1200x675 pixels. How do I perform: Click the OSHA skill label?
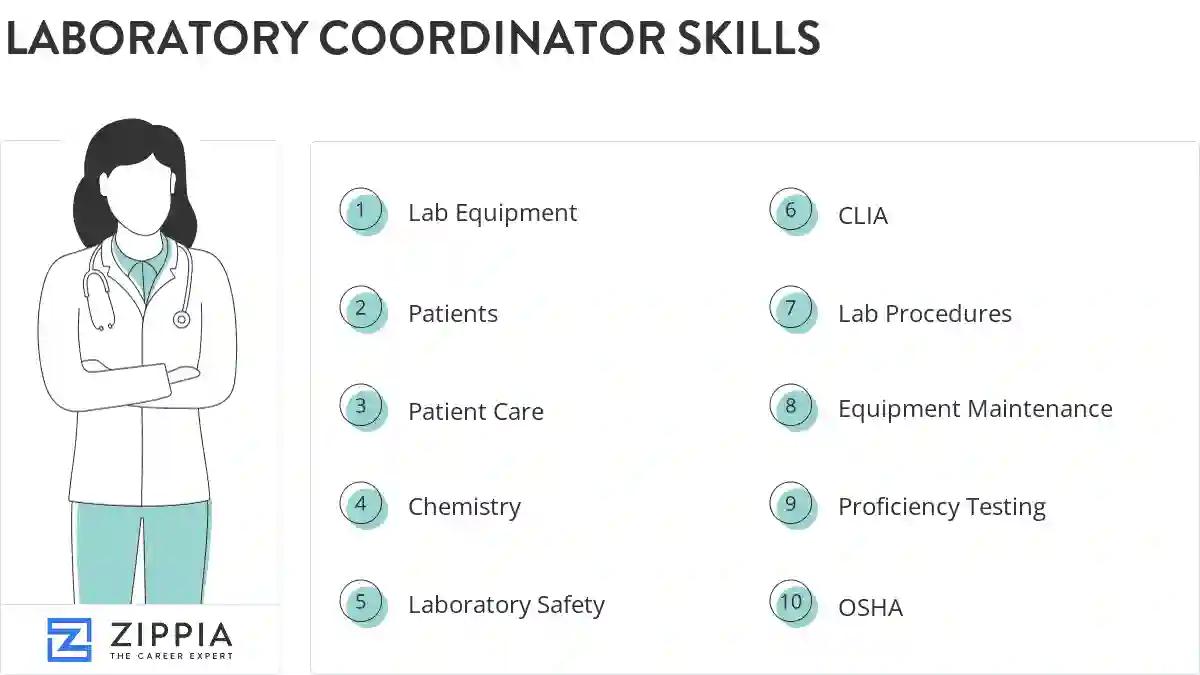870,608
